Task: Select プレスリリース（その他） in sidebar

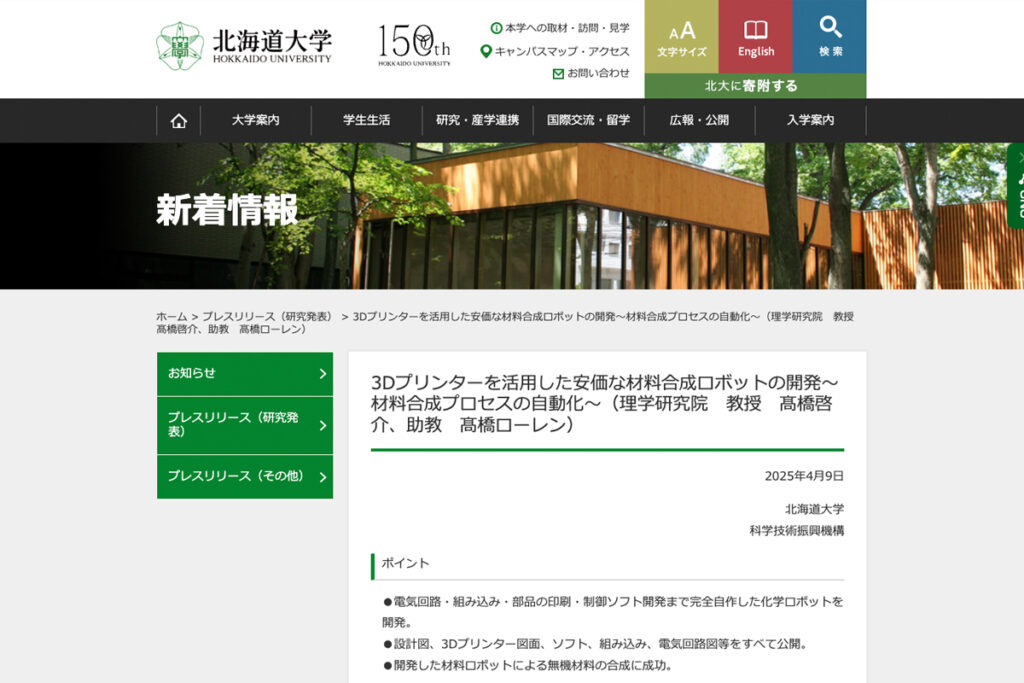Action: click(x=245, y=477)
